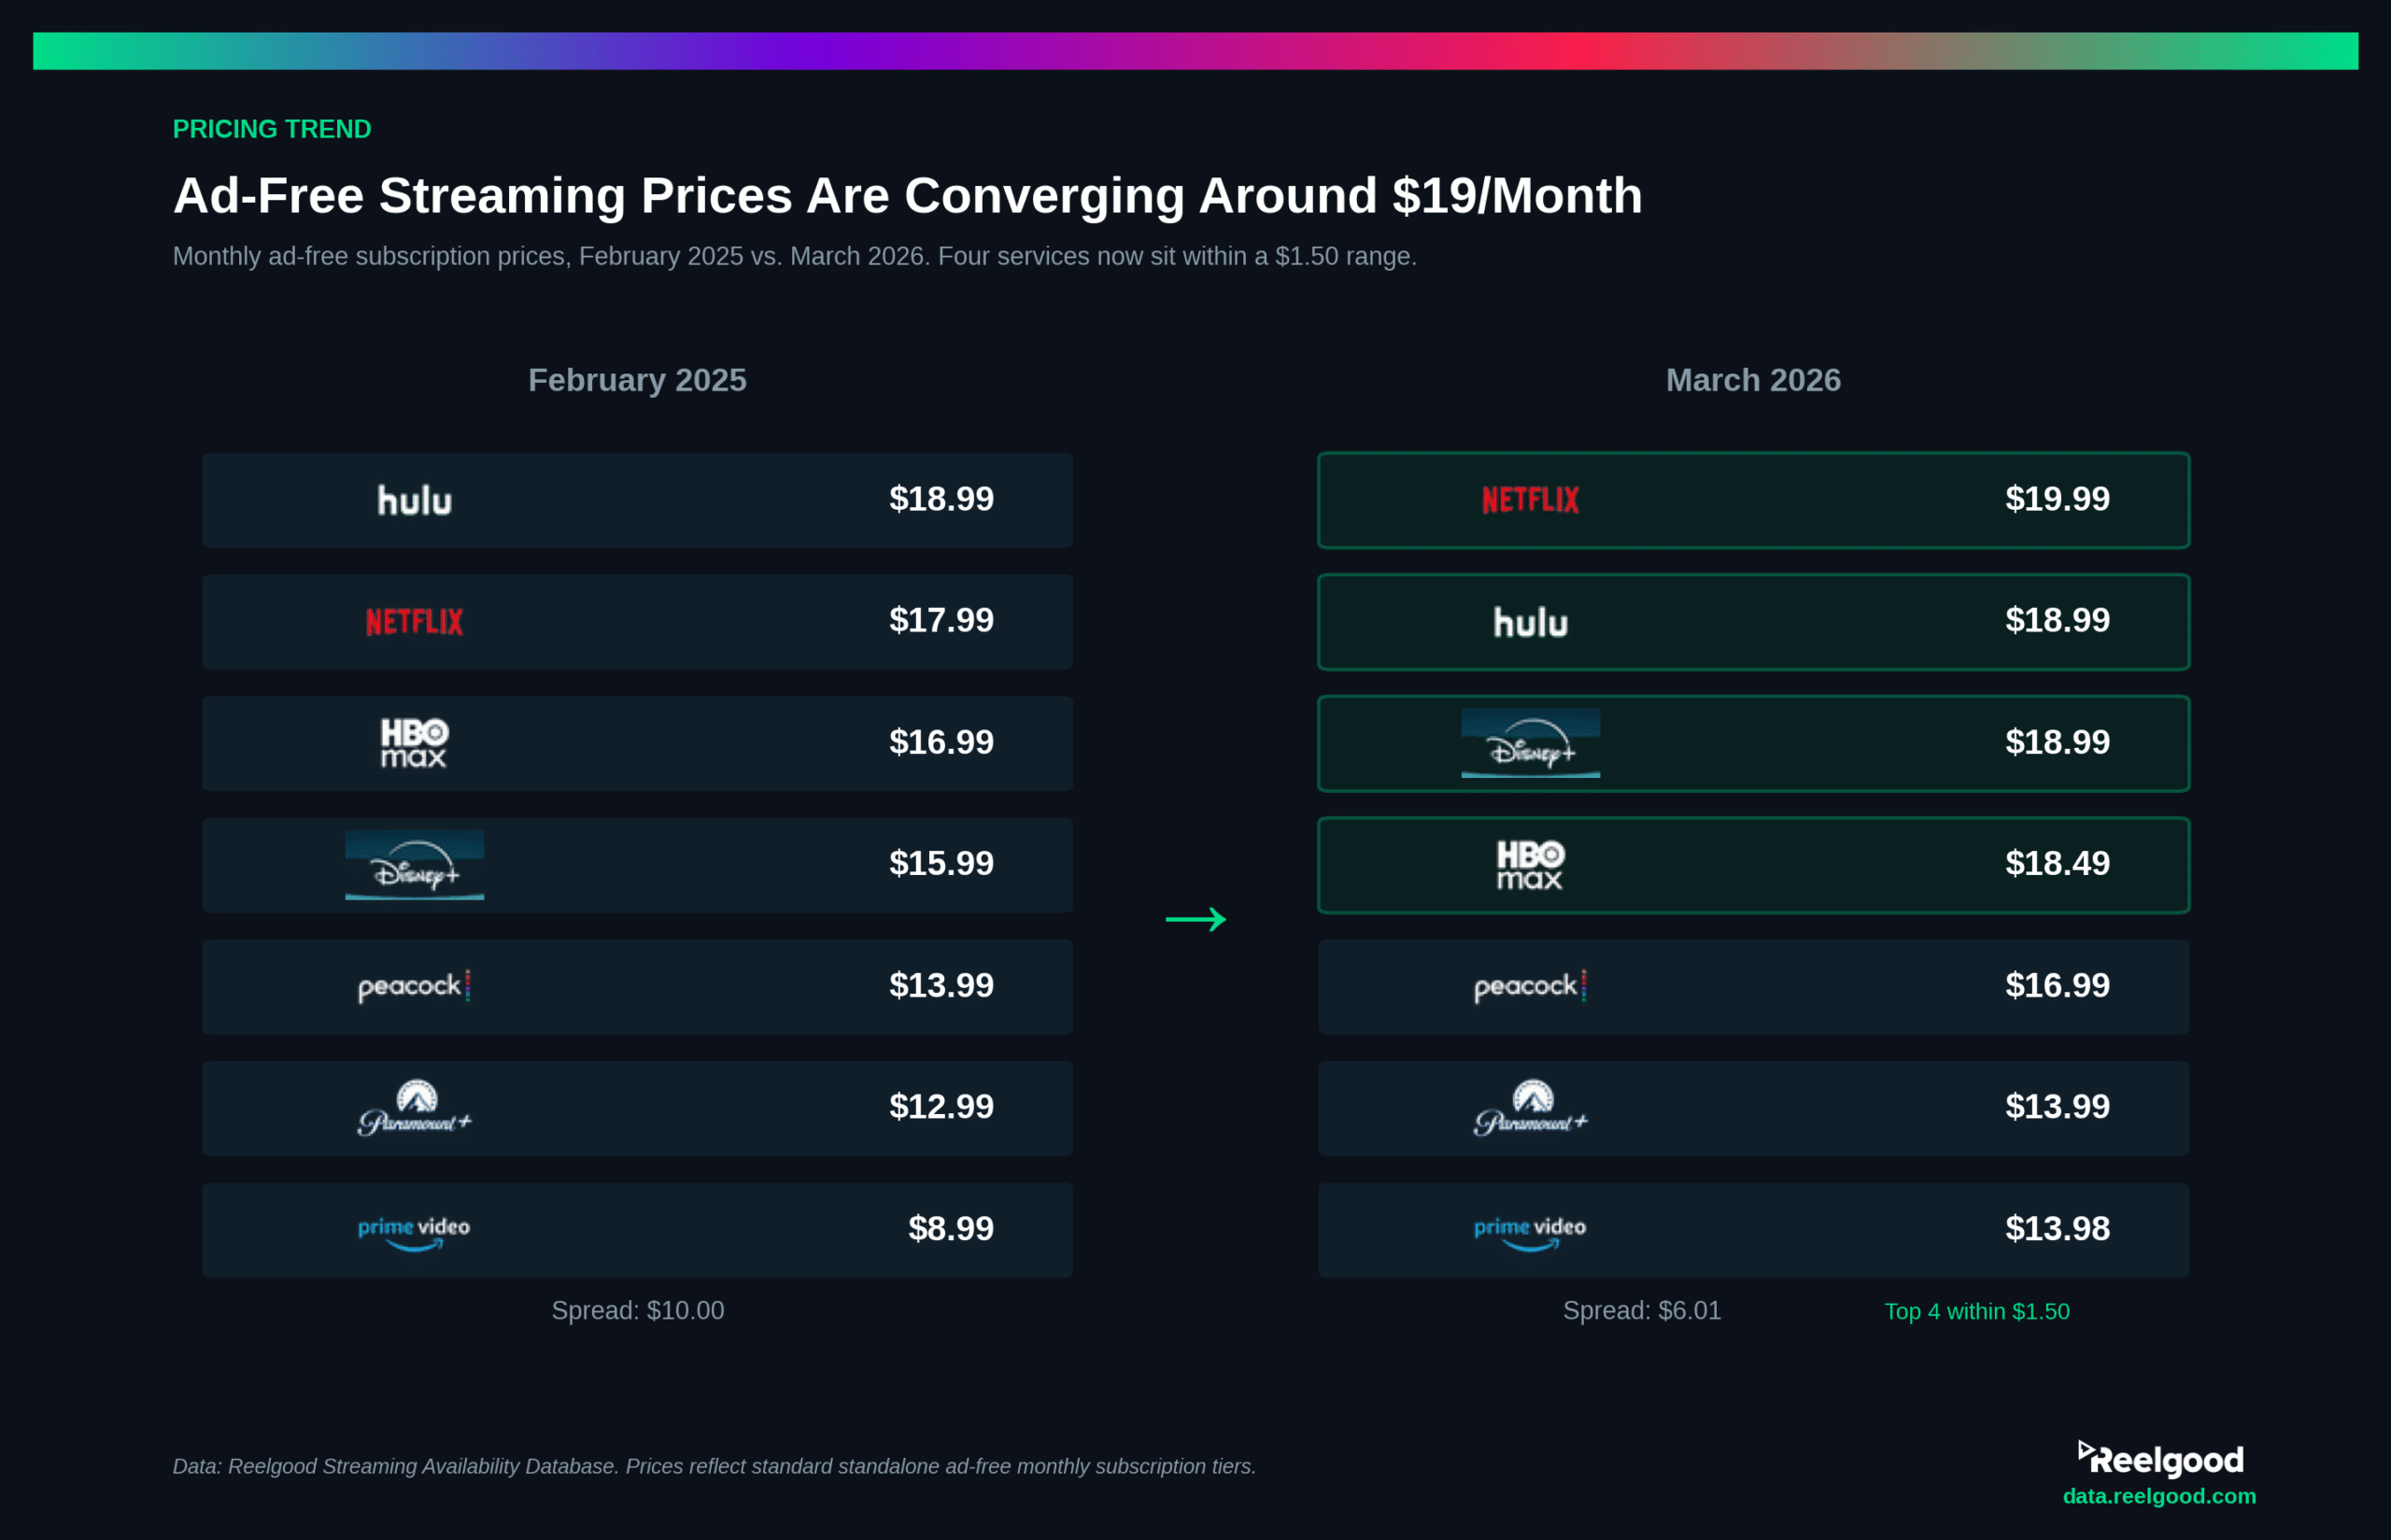The height and width of the screenshot is (1540, 2391).
Task: Select the highlighted Hulu $18.99 row
Action: coord(1753,621)
